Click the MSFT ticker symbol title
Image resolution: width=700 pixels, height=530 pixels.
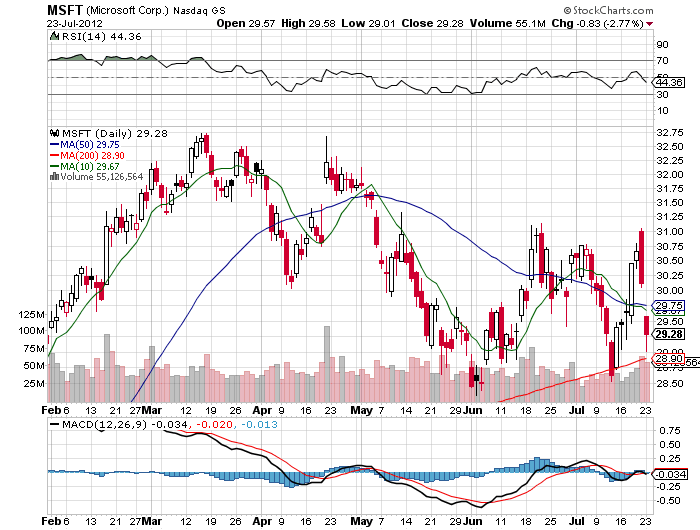pos(65,10)
